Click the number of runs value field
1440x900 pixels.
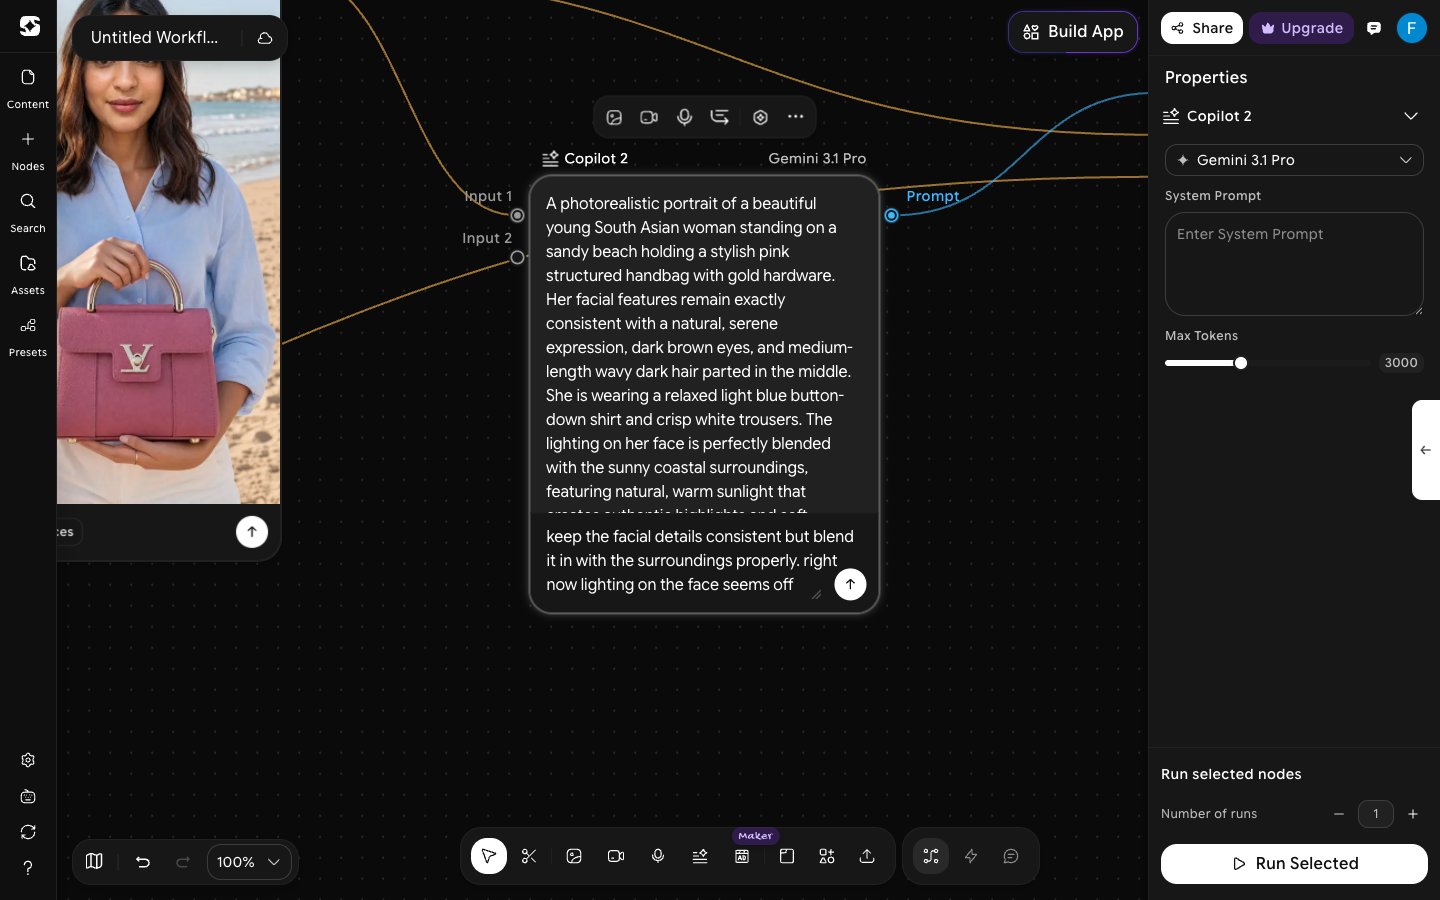[x=1376, y=814]
